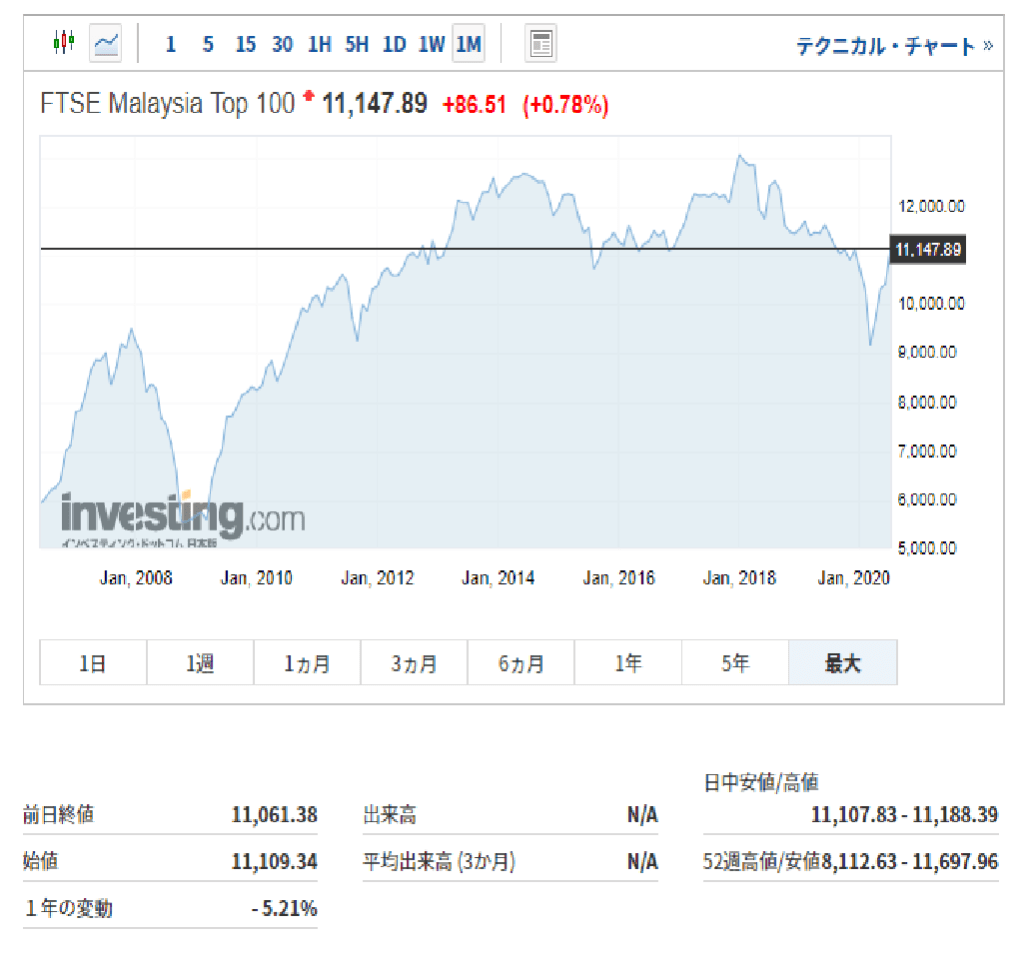Screen dimensions: 1024x956
Task: Switch to the 1W interval
Action: tap(432, 44)
